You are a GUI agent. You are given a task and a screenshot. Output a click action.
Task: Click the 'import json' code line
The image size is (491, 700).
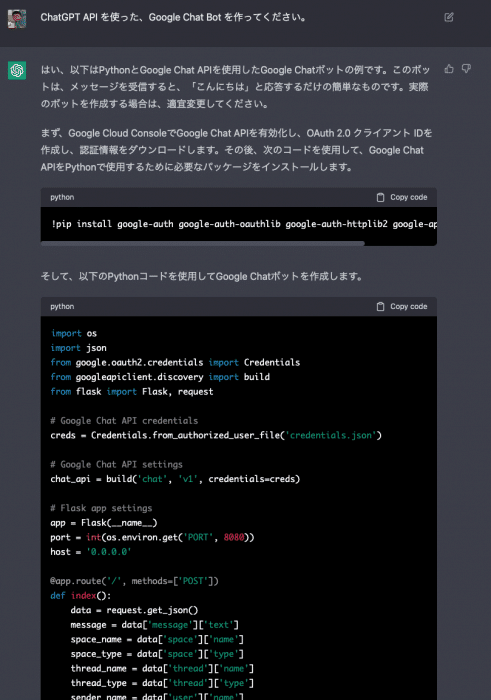79,348
